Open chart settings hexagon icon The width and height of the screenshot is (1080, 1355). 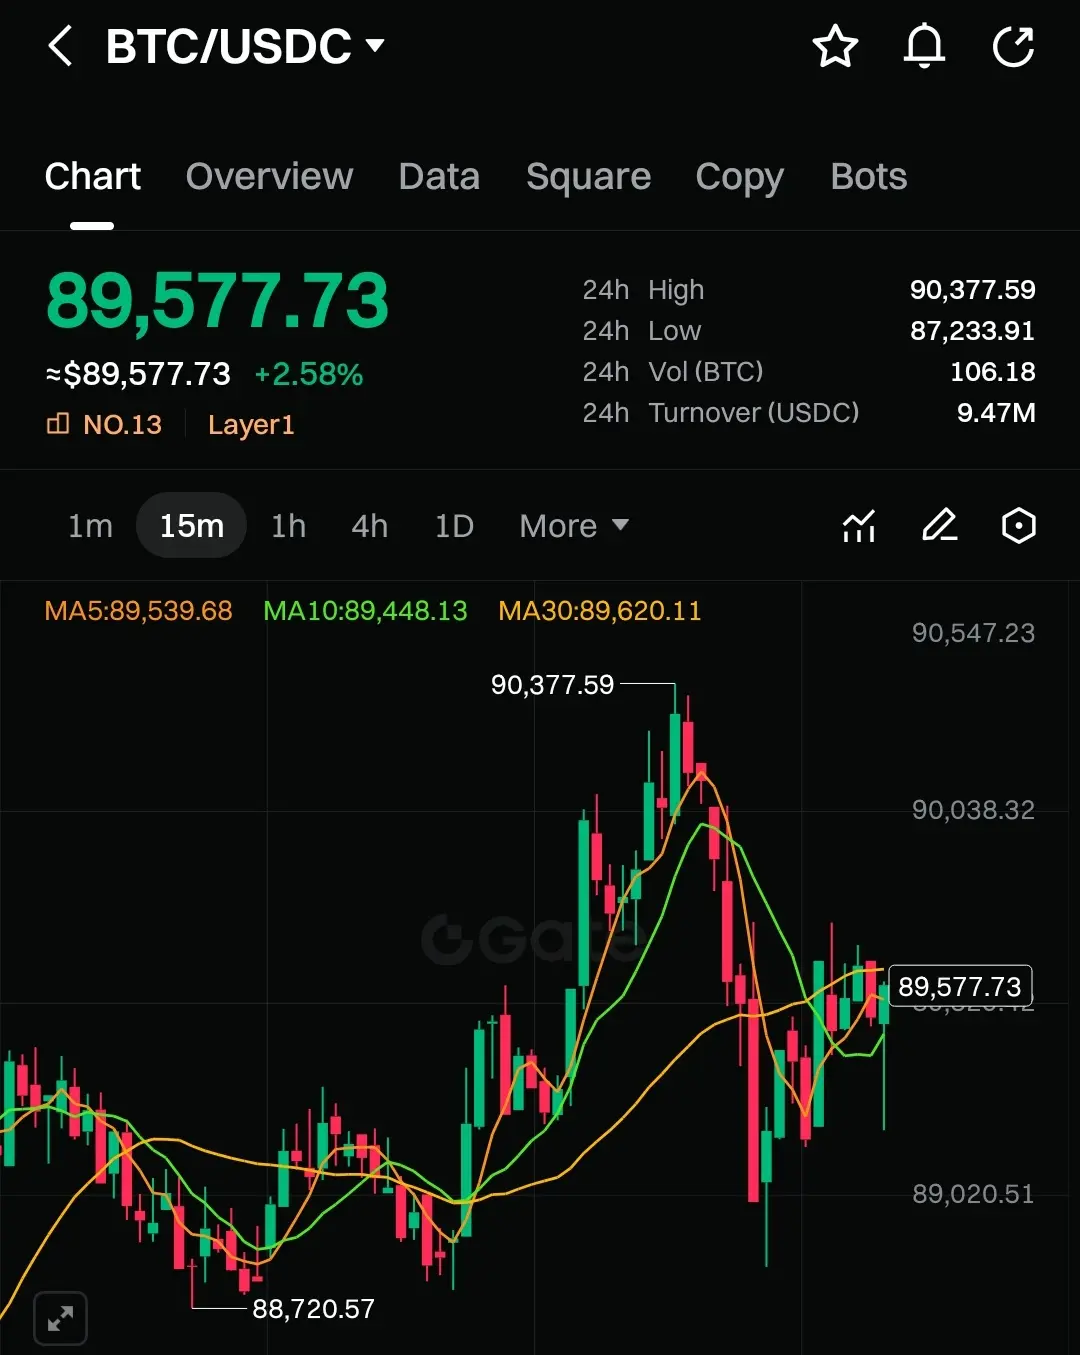pyautogui.click(x=1018, y=525)
